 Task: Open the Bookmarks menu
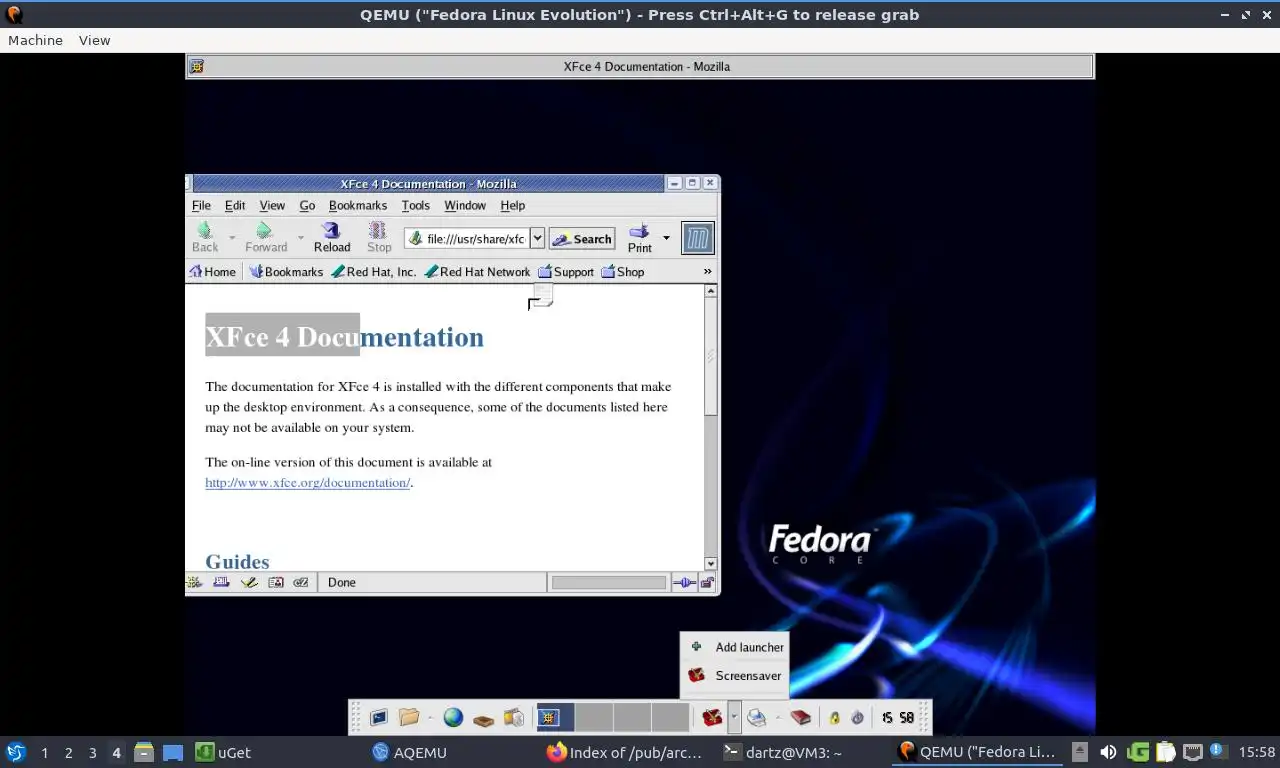click(x=358, y=205)
